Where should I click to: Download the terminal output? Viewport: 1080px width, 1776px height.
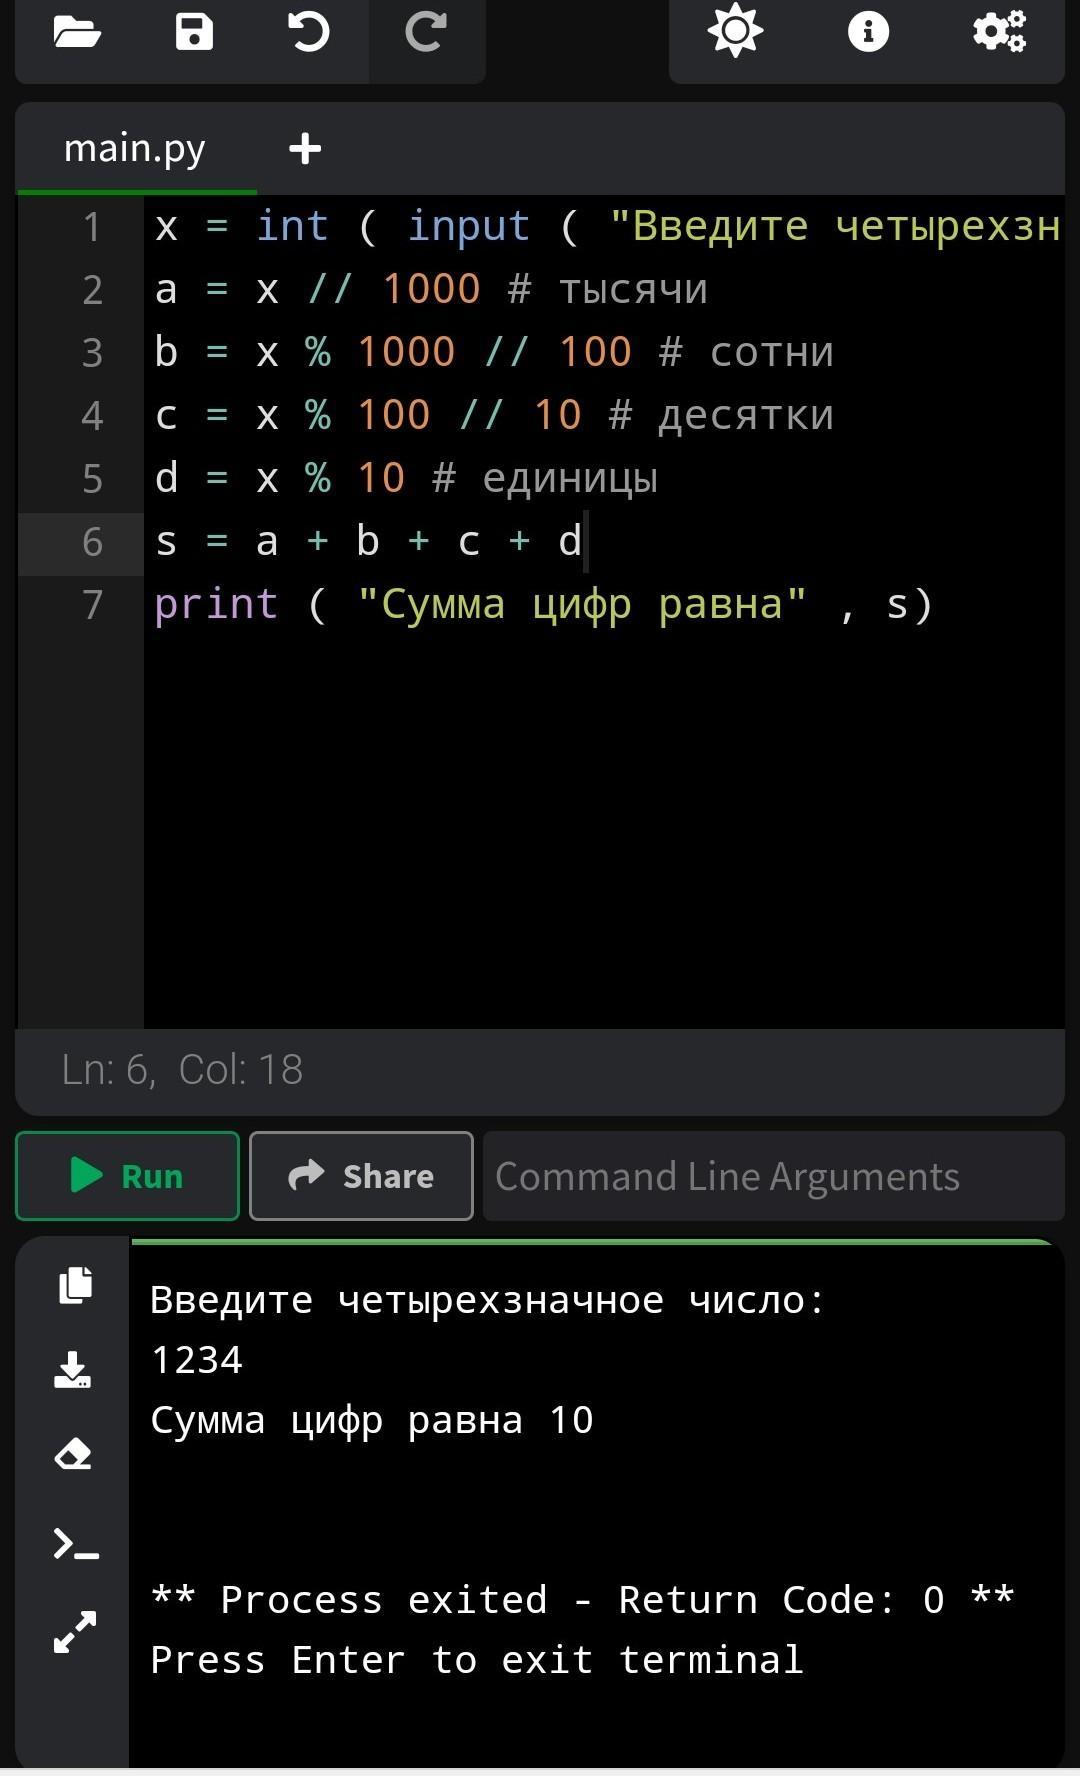[73, 1370]
